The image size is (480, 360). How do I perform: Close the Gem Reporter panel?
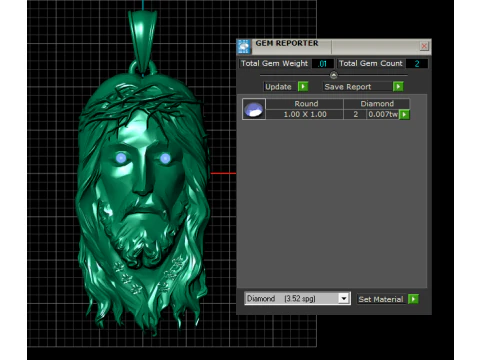coord(424,46)
